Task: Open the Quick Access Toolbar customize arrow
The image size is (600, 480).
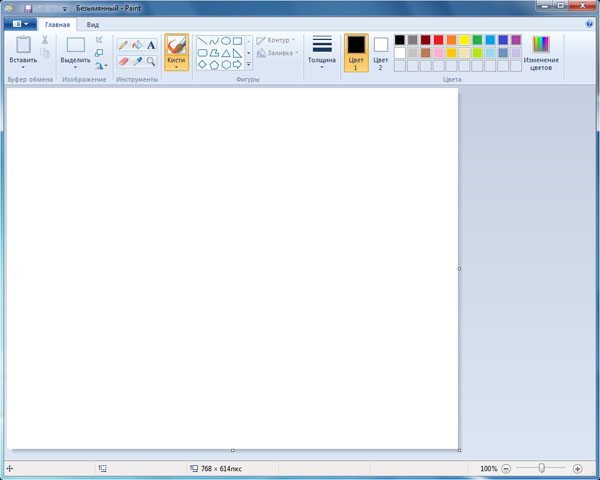Action: 65,9
